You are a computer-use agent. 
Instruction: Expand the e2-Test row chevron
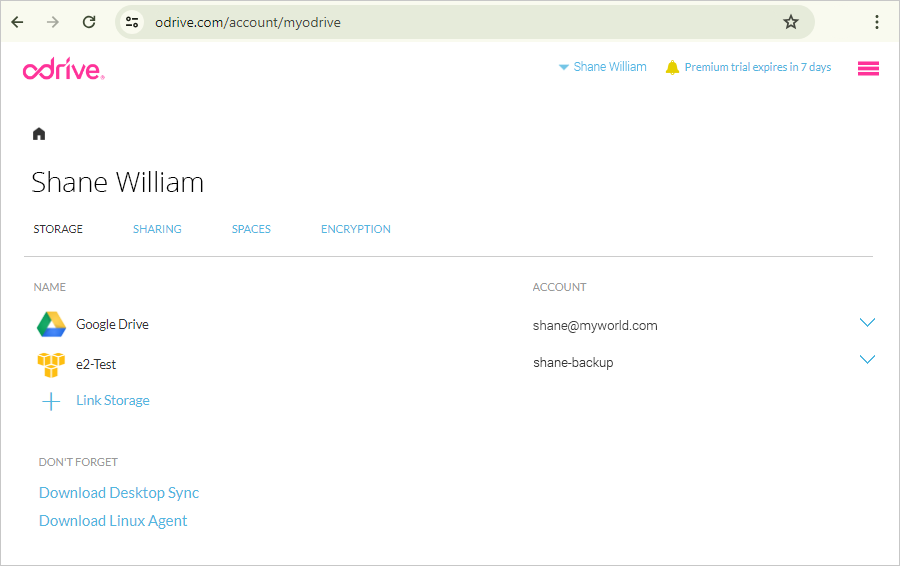coord(867,360)
